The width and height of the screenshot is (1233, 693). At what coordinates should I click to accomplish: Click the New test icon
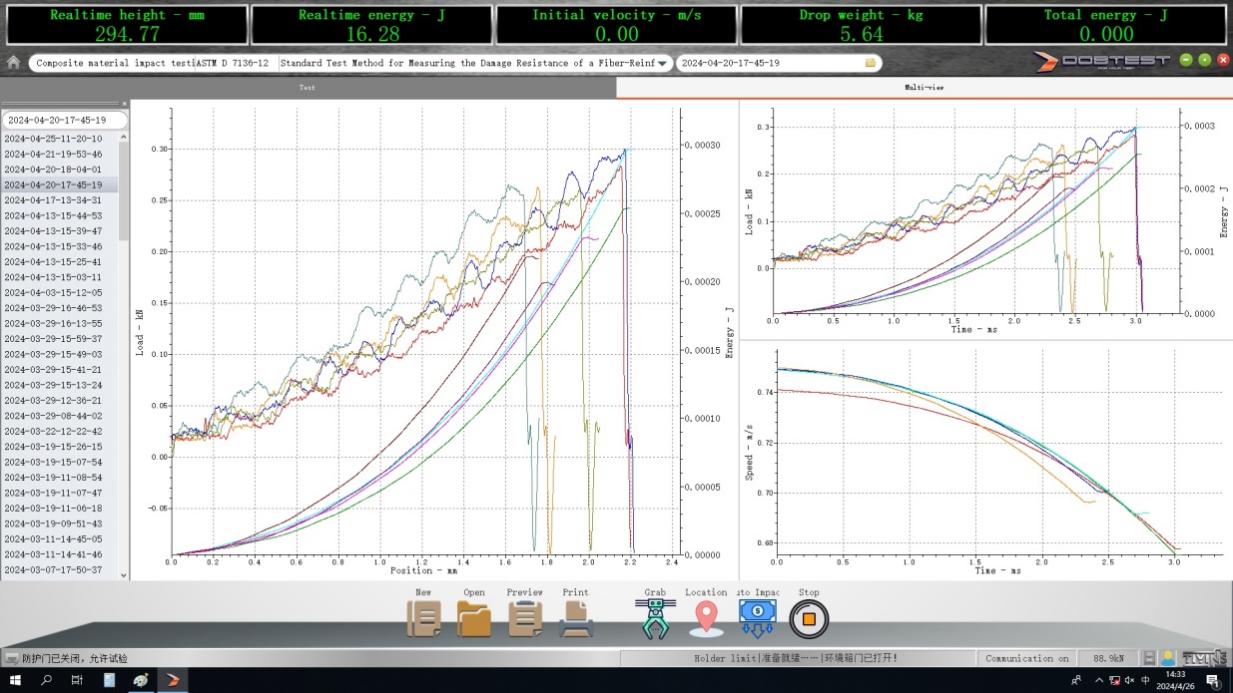424,619
